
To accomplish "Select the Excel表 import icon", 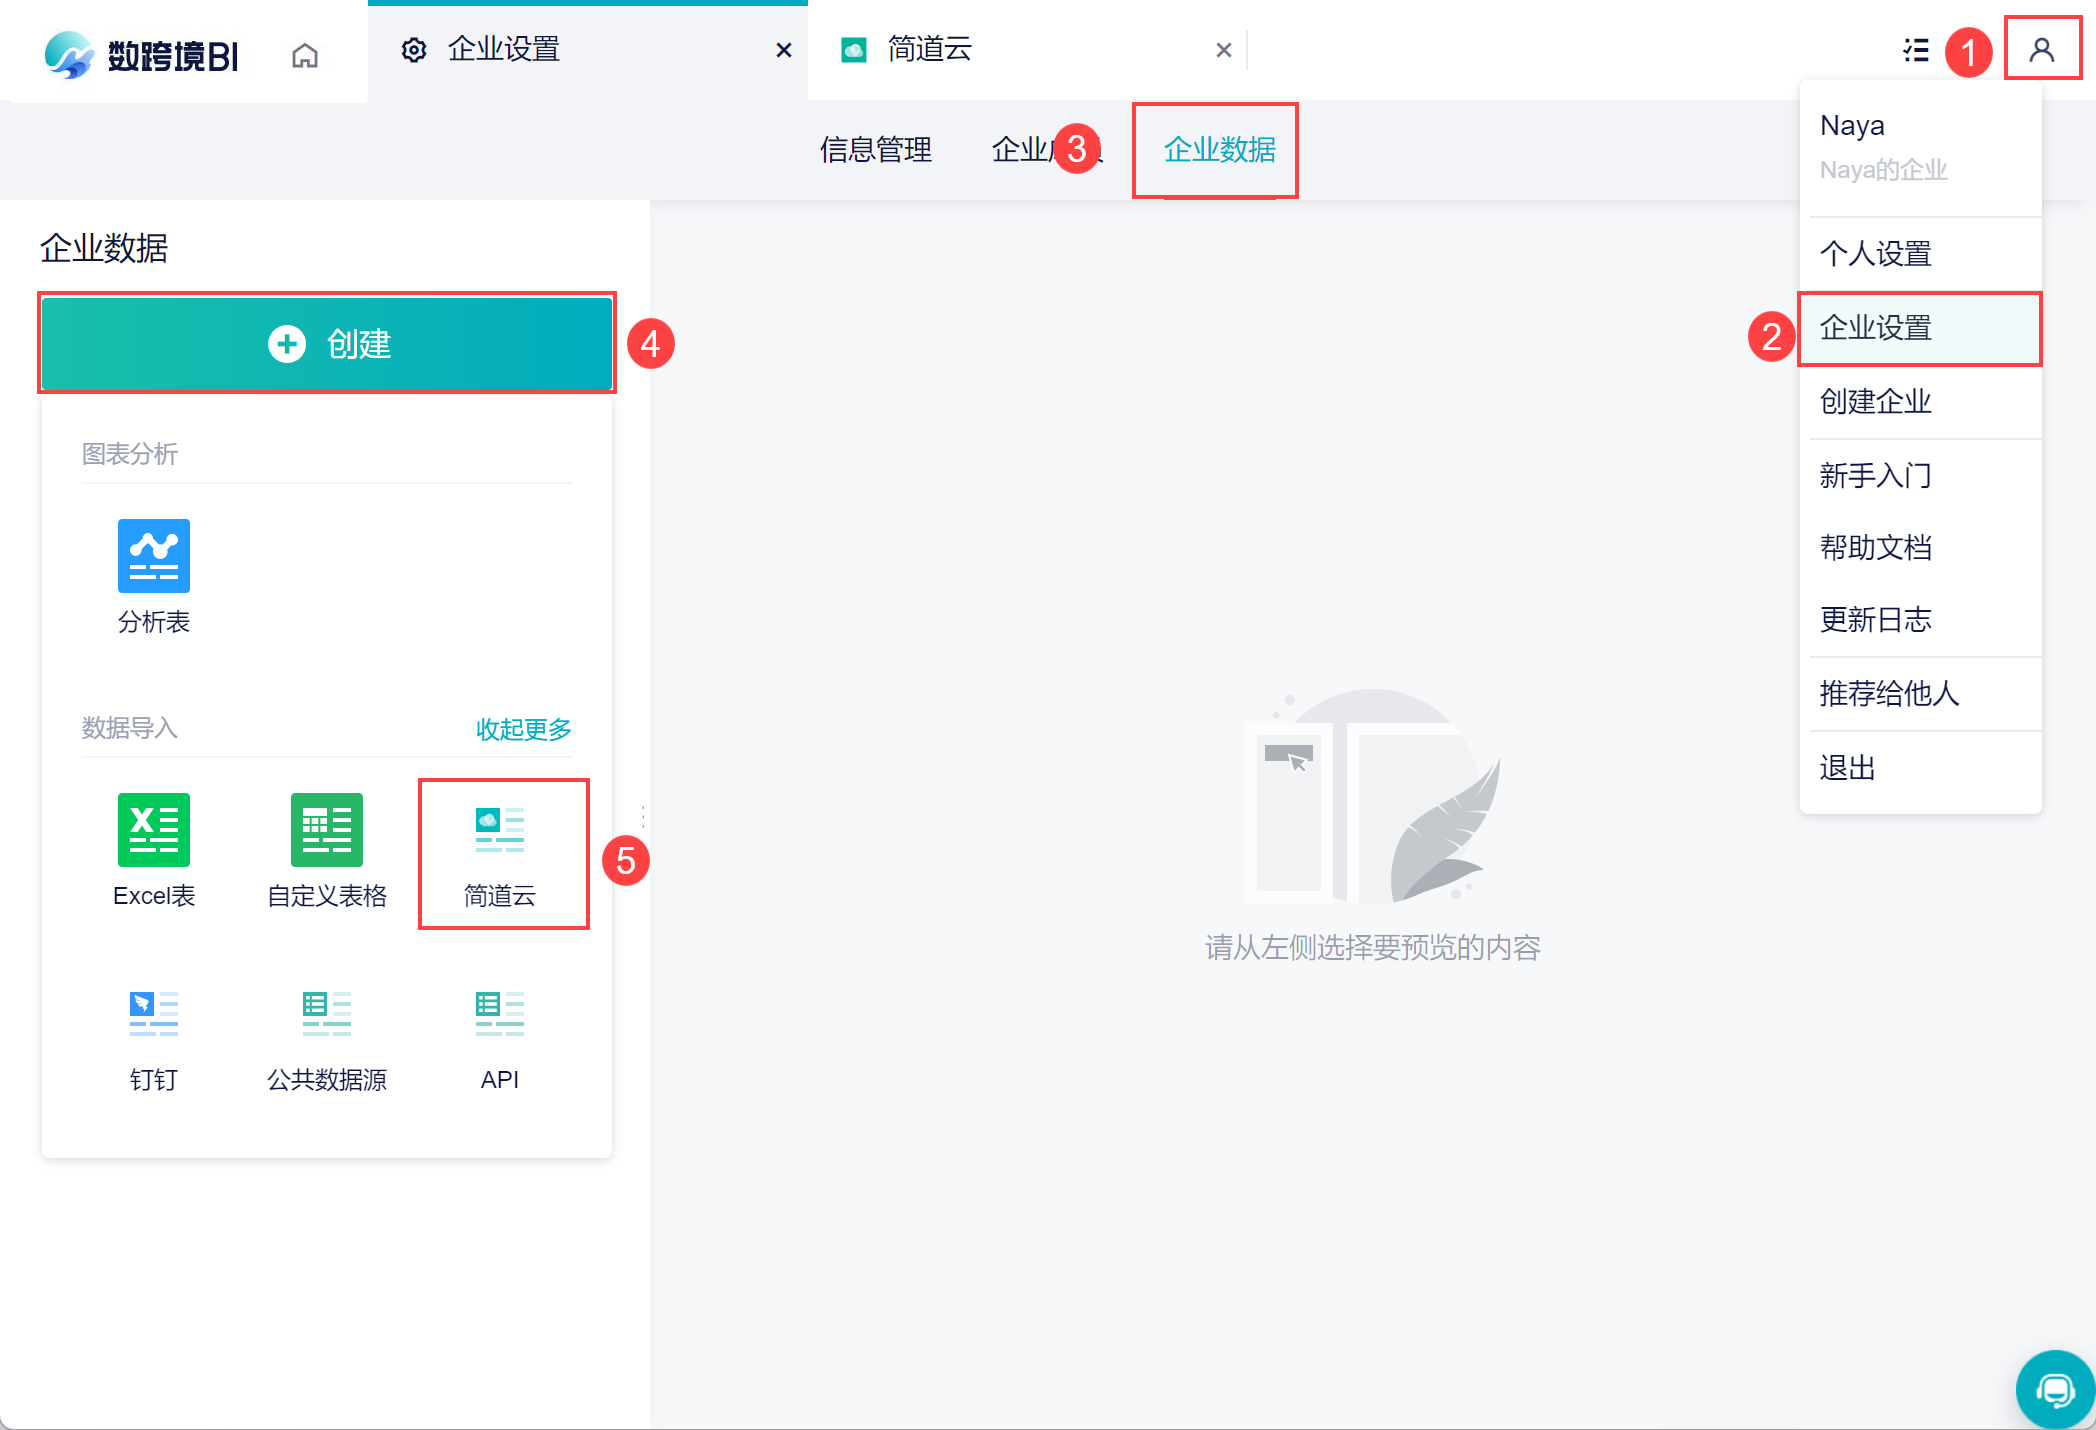I will [153, 830].
